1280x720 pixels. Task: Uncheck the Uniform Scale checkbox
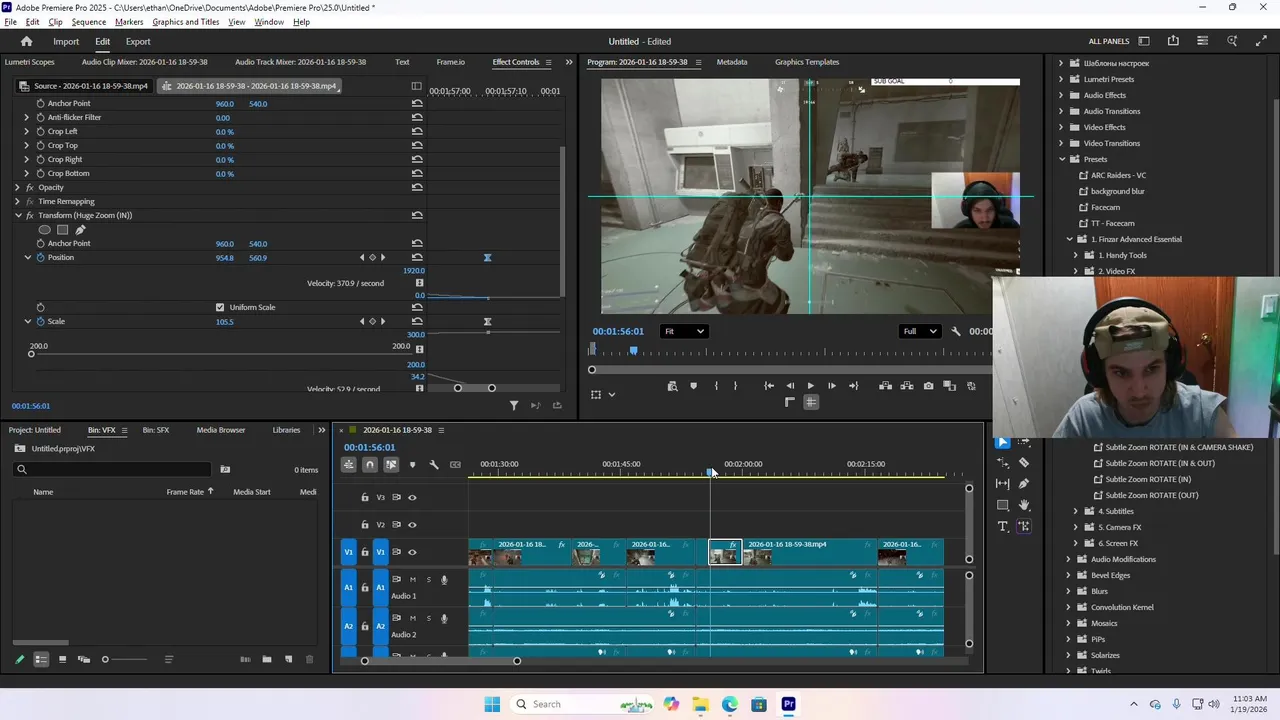pyautogui.click(x=220, y=307)
